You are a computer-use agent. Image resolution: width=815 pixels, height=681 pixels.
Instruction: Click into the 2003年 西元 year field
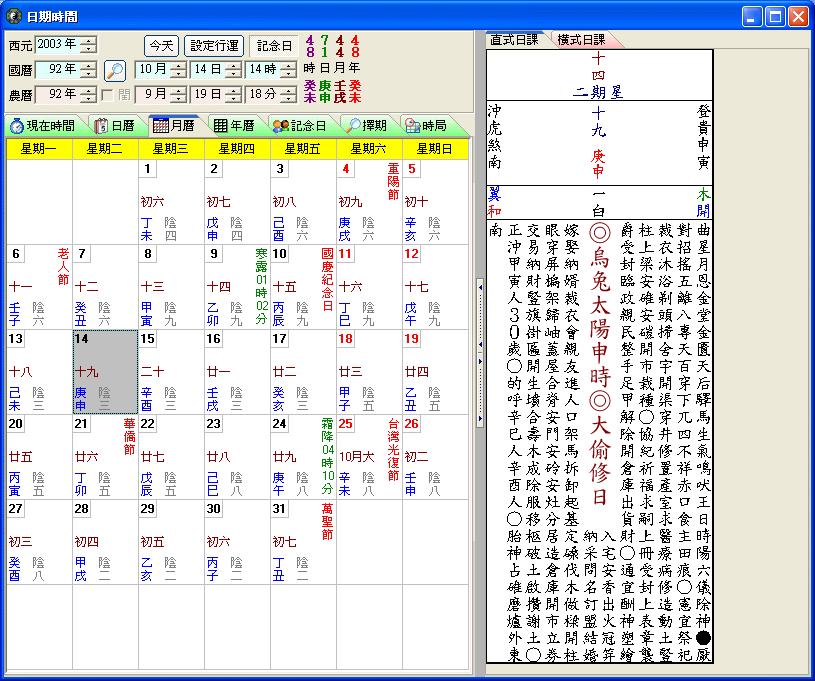coord(59,45)
